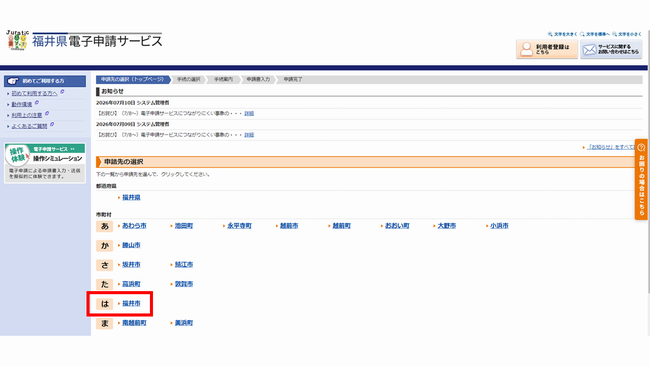Click the 操作シミュレーション experience banner
Viewport: 650px width, 366px height.
tap(45, 163)
